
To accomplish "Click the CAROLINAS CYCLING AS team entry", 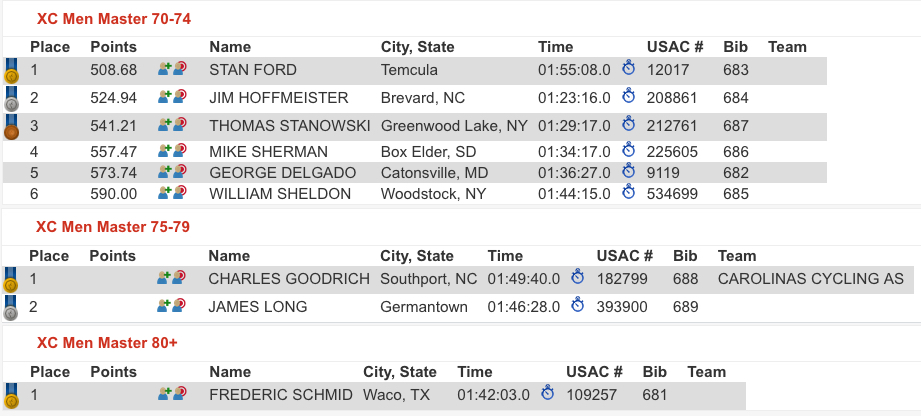I will coord(810,279).
